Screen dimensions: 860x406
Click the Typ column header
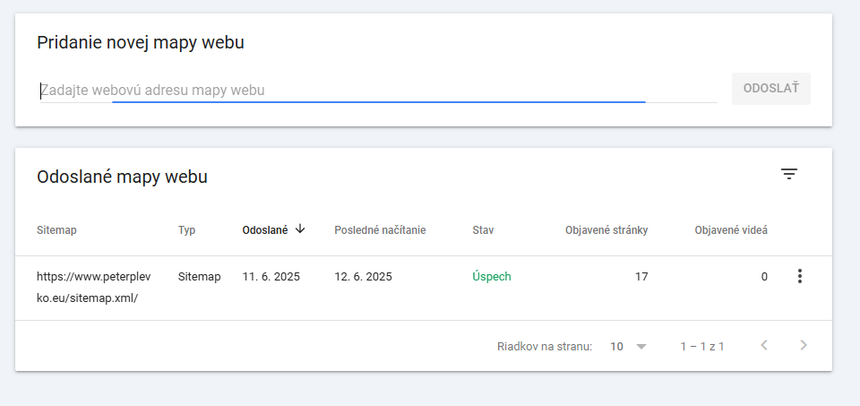tap(187, 230)
